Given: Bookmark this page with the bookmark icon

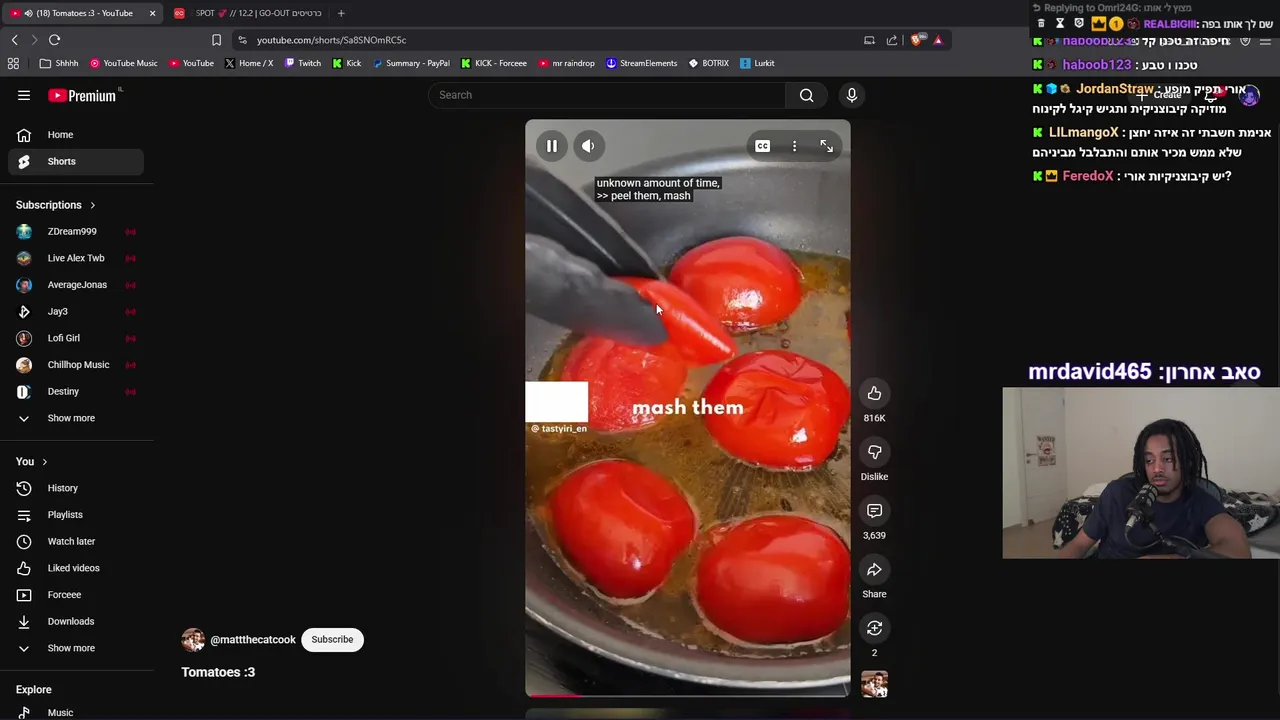Looking at the screenshot, I should click(x=216, y=40).
